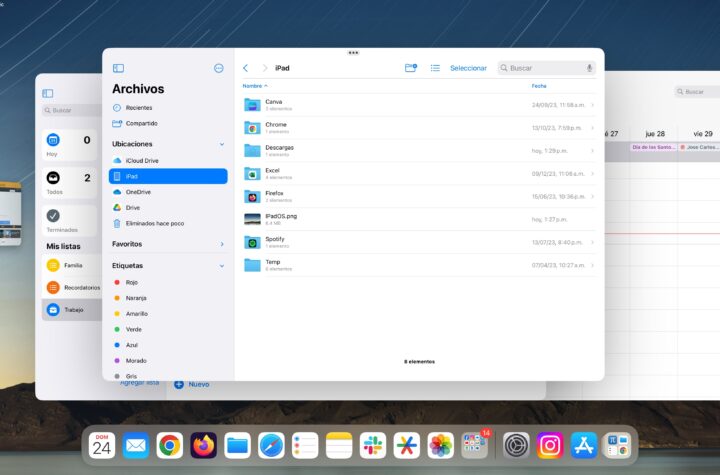
Task: Open Notes from the dock
Action: coord(339,445)
